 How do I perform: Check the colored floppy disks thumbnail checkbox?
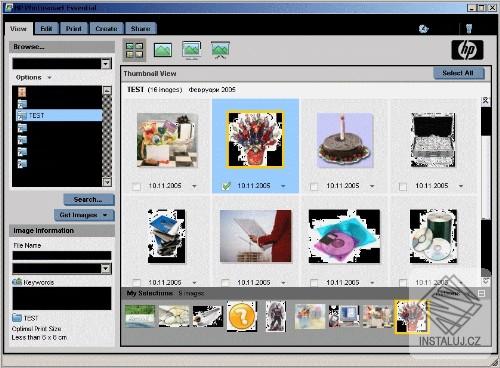pos(314,283)
